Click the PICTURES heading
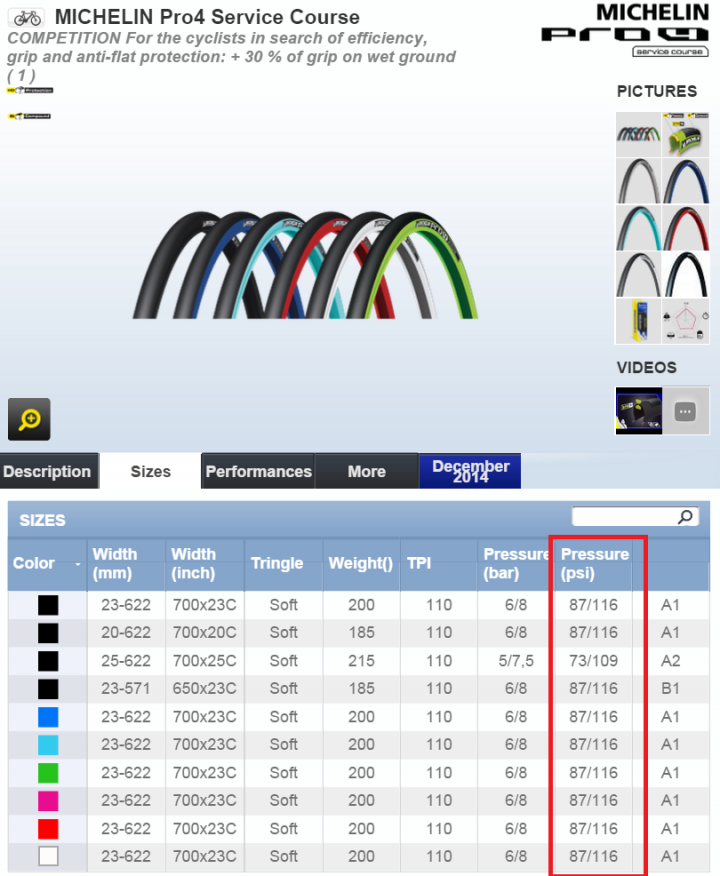720x876 pixels. click(657, 91)
